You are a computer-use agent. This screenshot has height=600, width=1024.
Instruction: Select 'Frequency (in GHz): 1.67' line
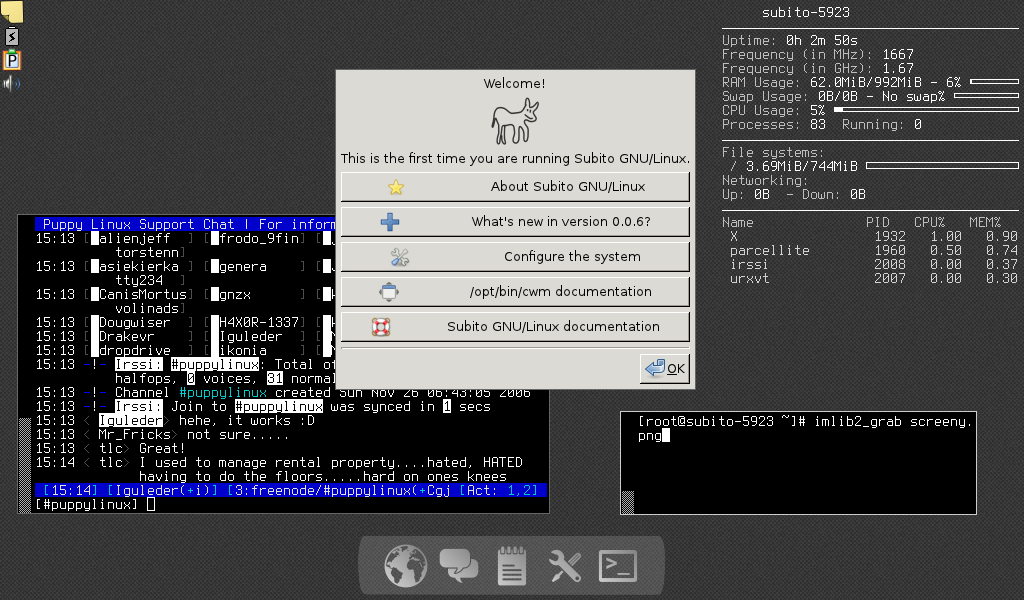[818, 69]
